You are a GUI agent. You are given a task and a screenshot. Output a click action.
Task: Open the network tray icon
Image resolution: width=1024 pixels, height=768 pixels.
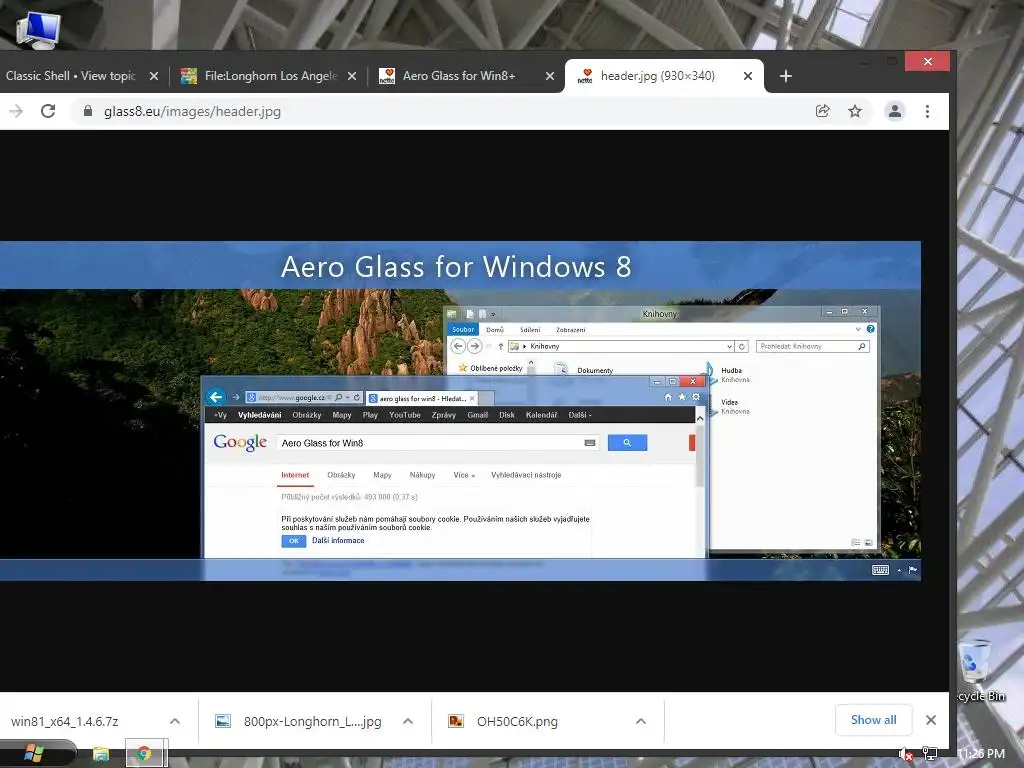930,754
